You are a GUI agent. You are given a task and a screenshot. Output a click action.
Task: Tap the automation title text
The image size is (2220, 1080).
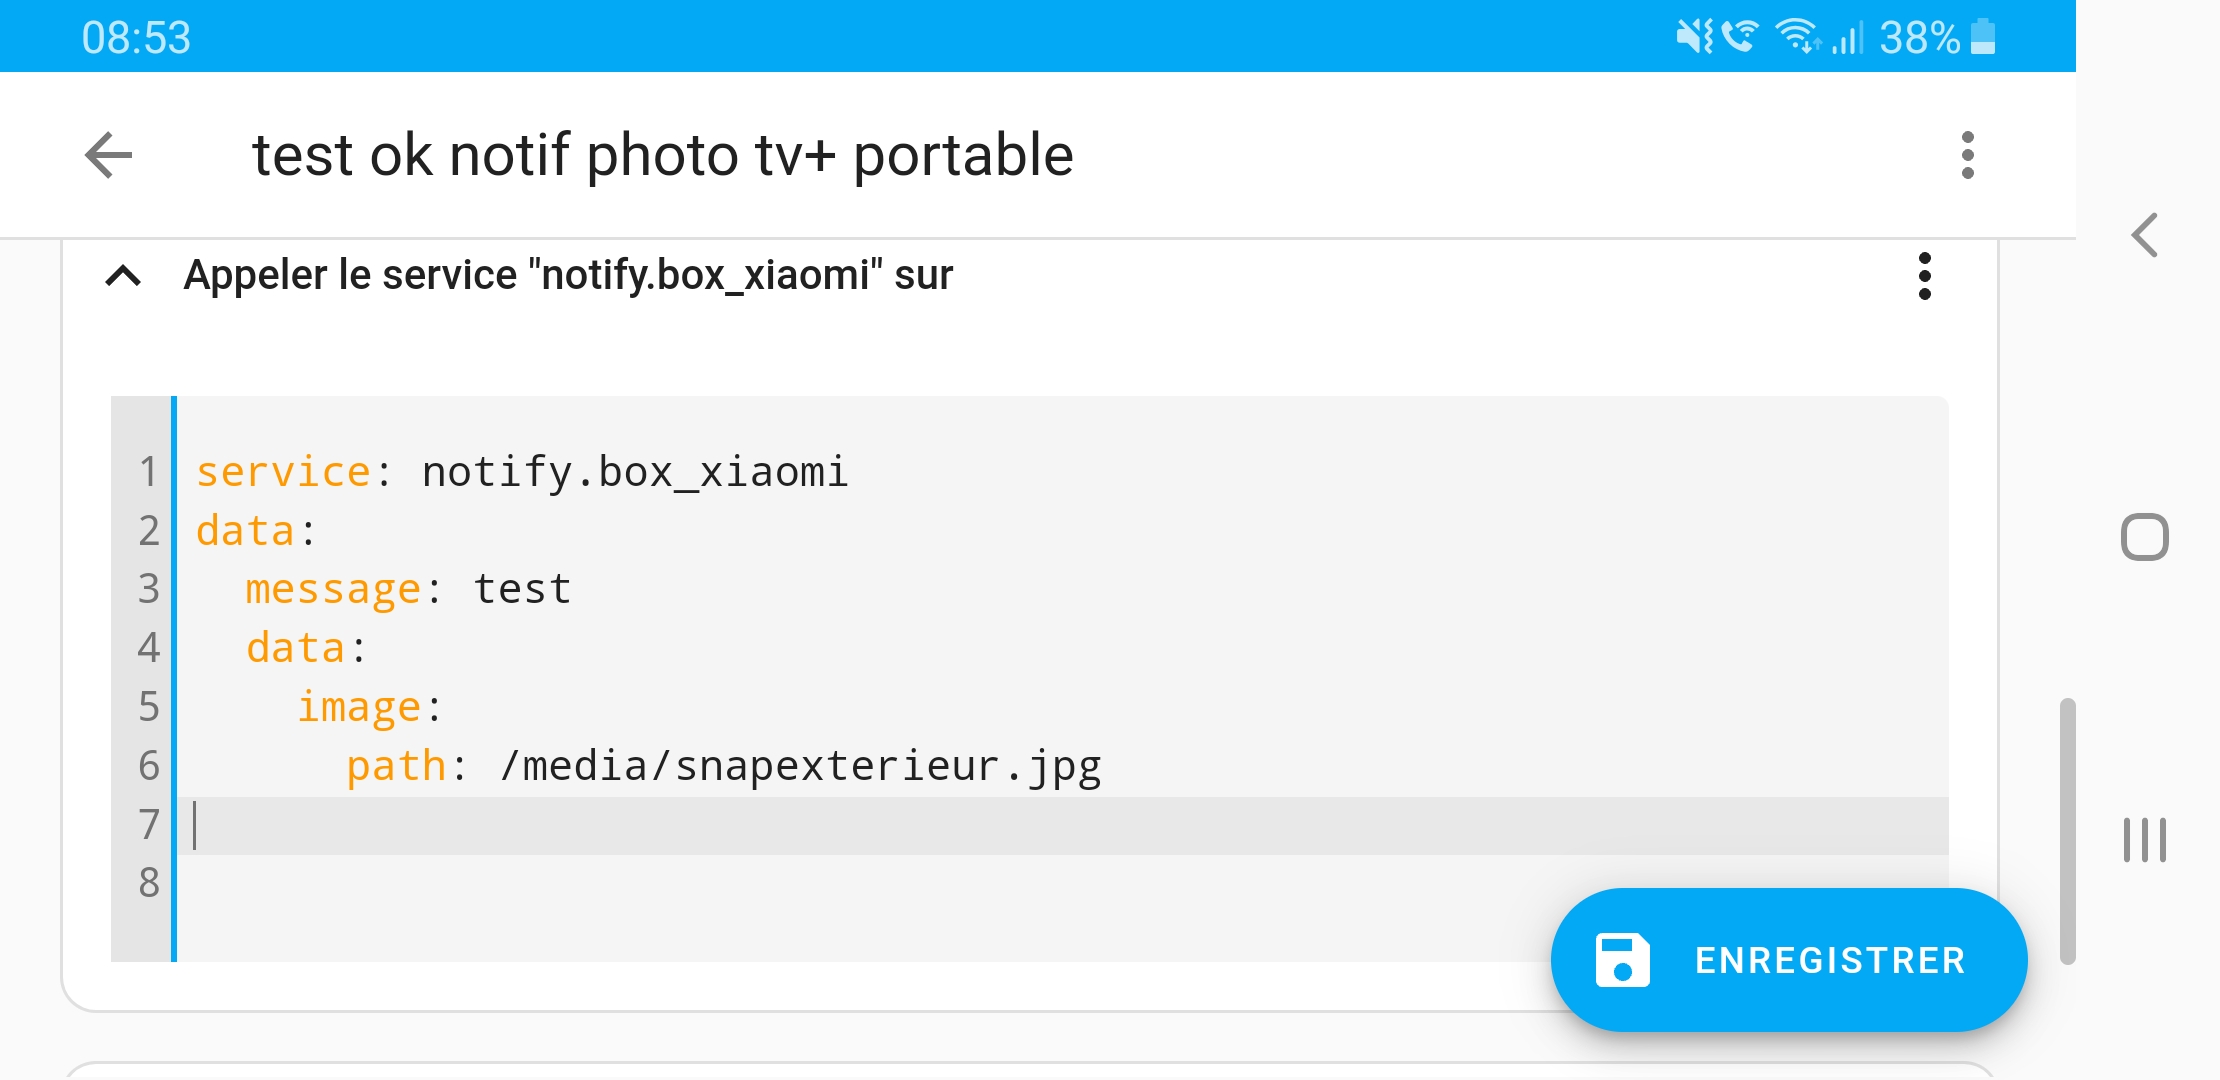[662, 155]
